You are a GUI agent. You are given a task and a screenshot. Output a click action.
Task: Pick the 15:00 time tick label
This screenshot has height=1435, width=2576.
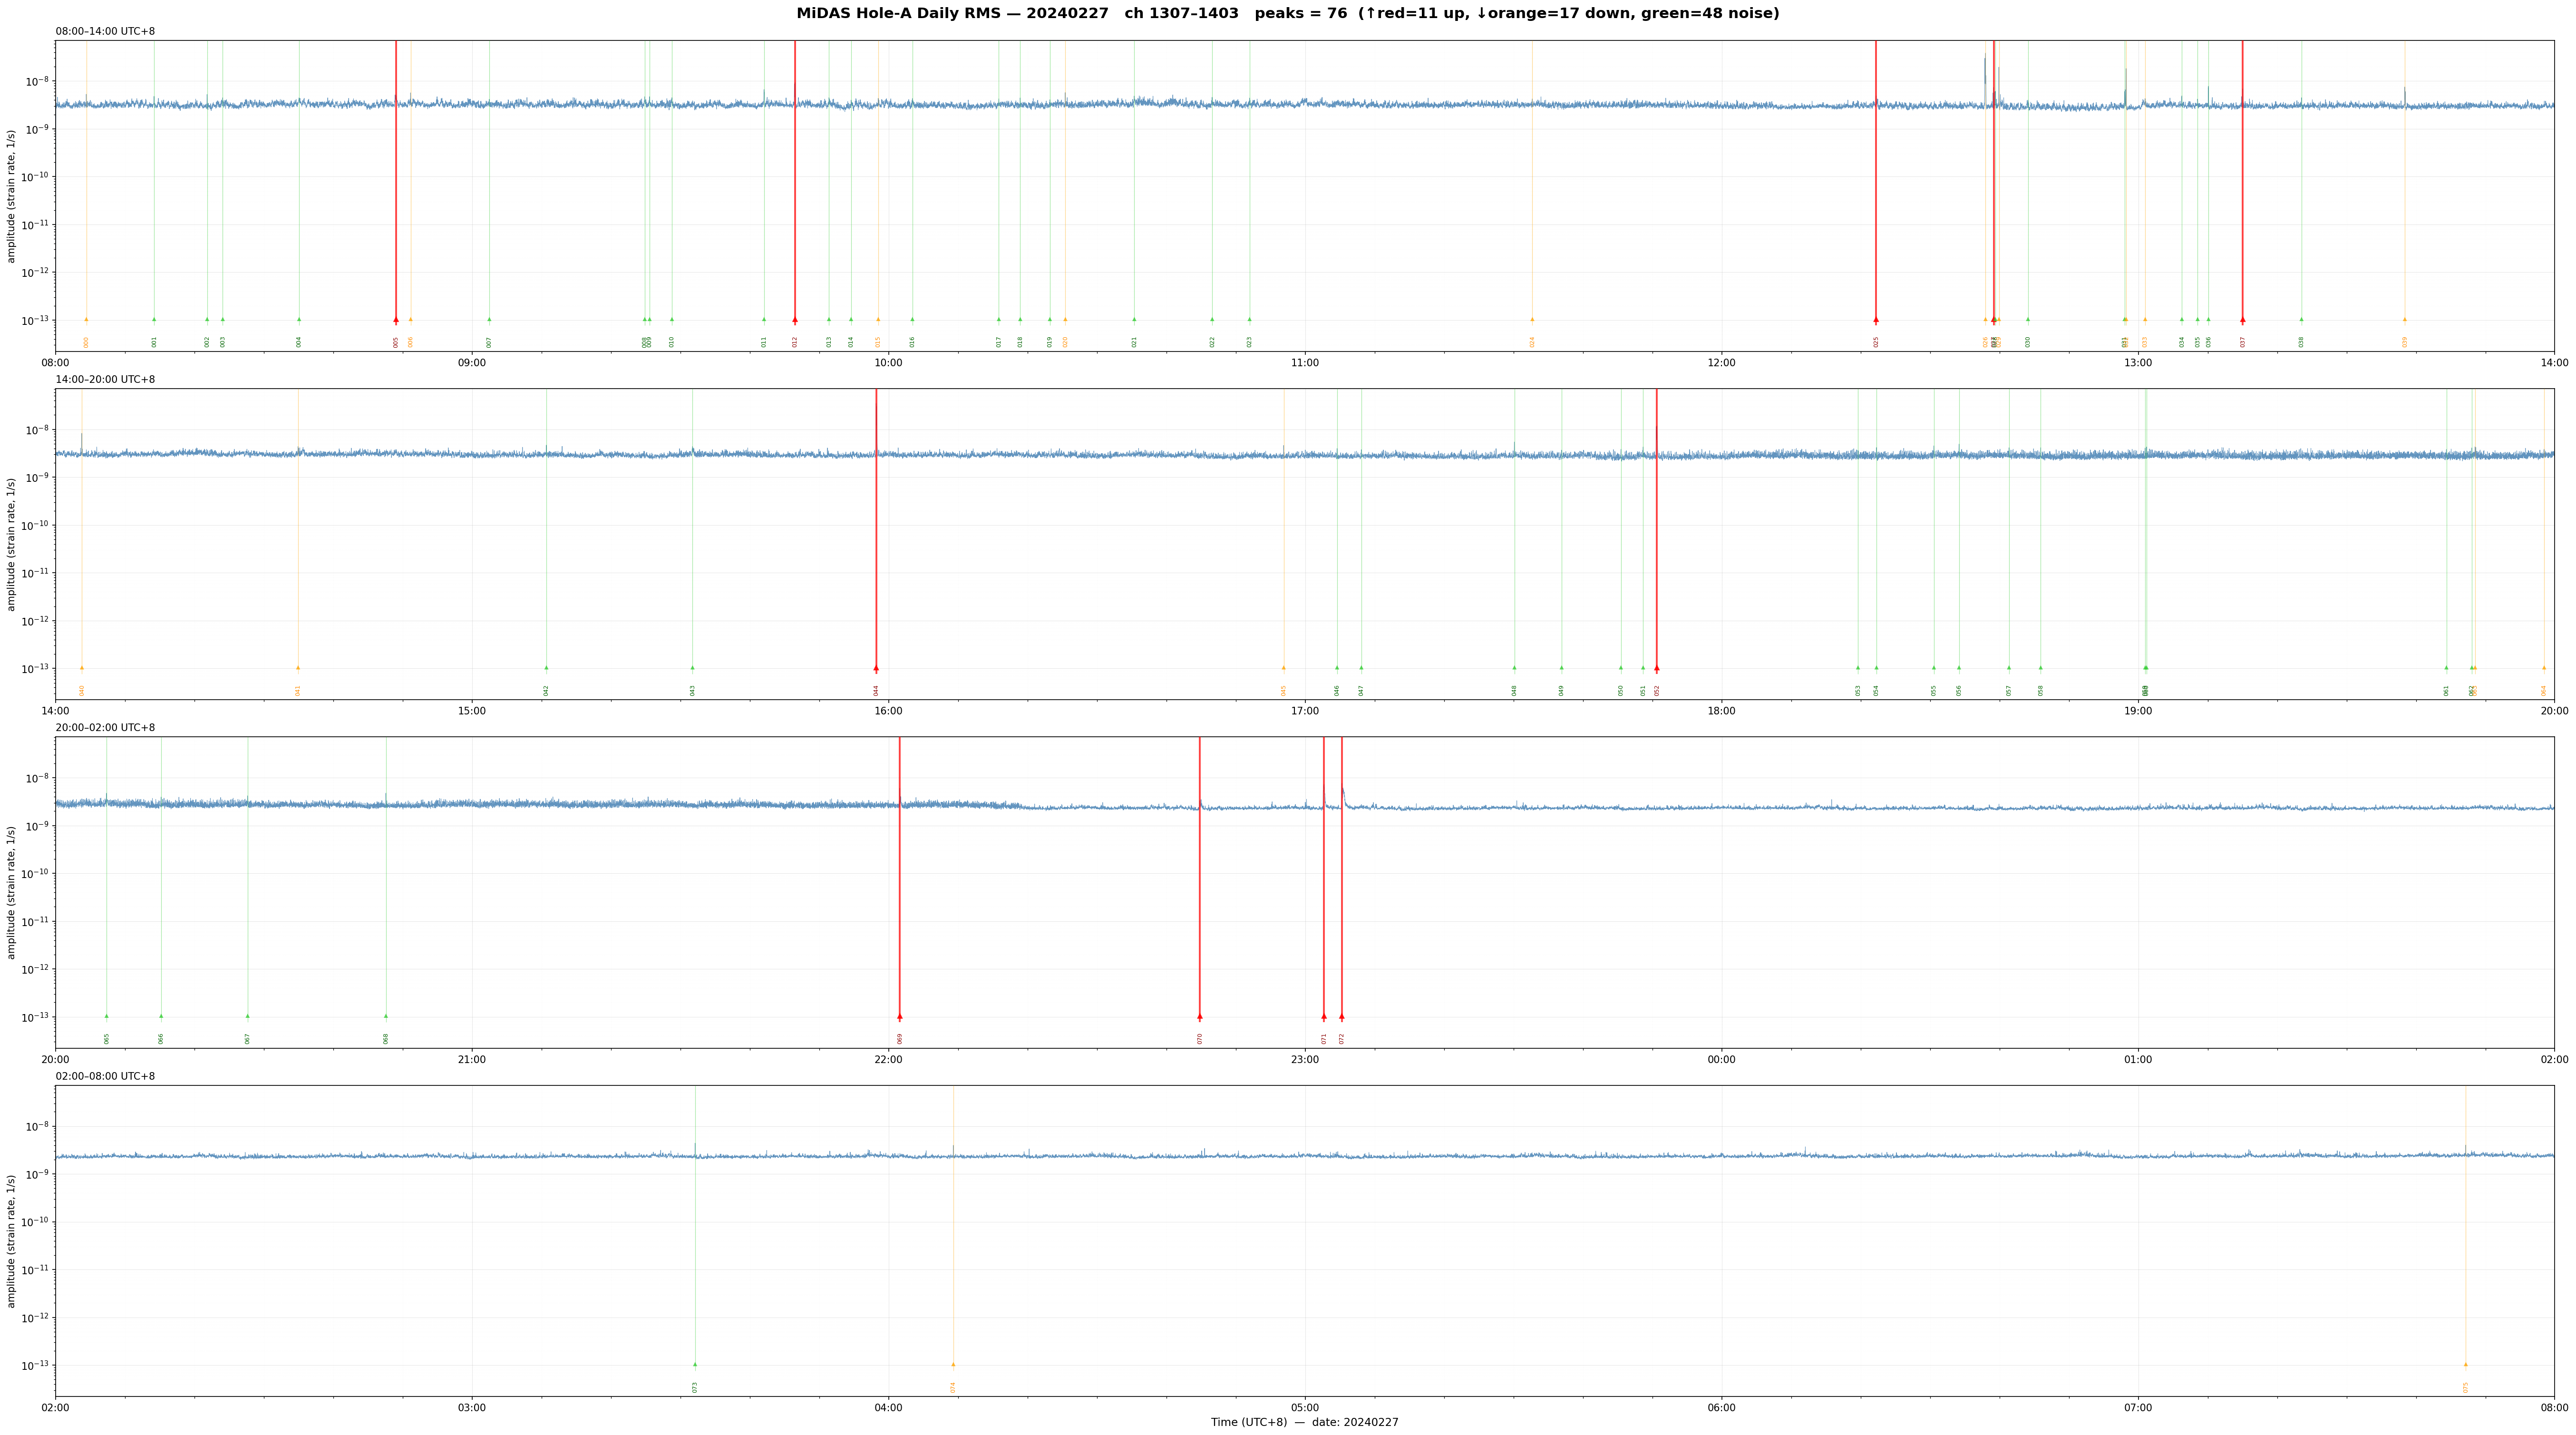(472, 711)
